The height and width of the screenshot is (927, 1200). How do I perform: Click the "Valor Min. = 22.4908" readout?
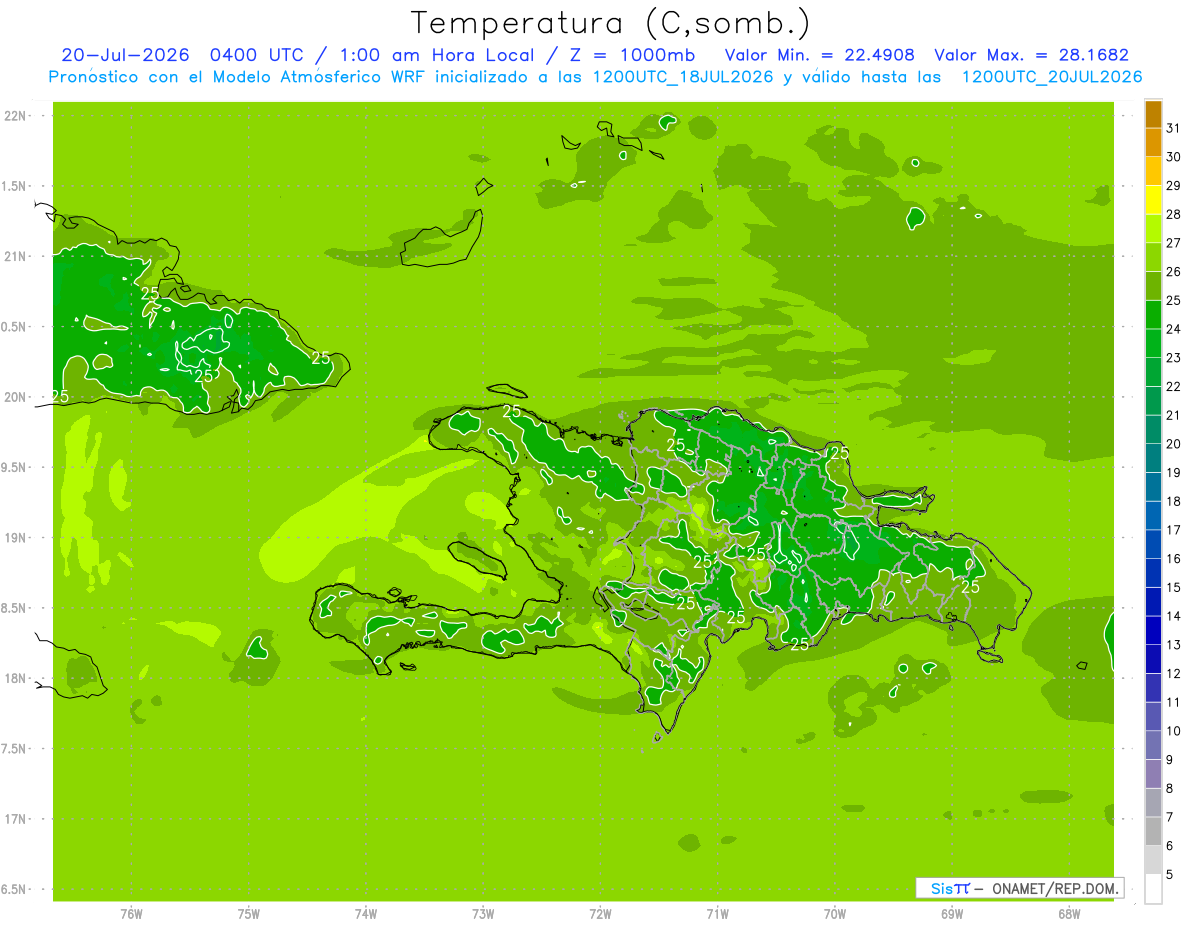820,55
